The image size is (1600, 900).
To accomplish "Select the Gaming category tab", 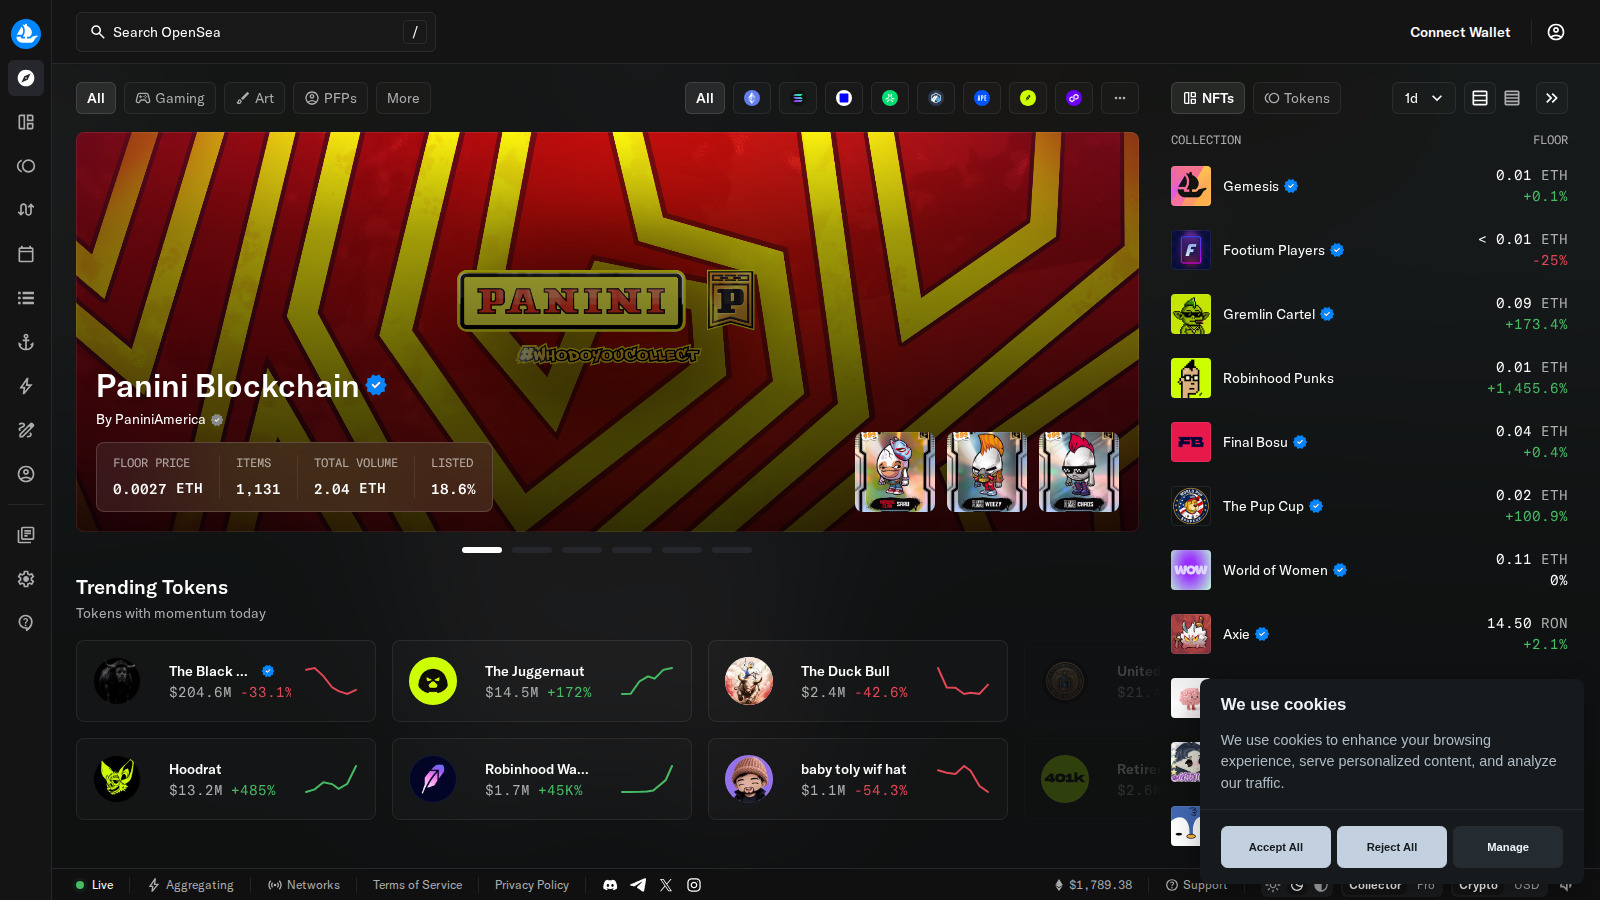I will (x=170, y=98).
